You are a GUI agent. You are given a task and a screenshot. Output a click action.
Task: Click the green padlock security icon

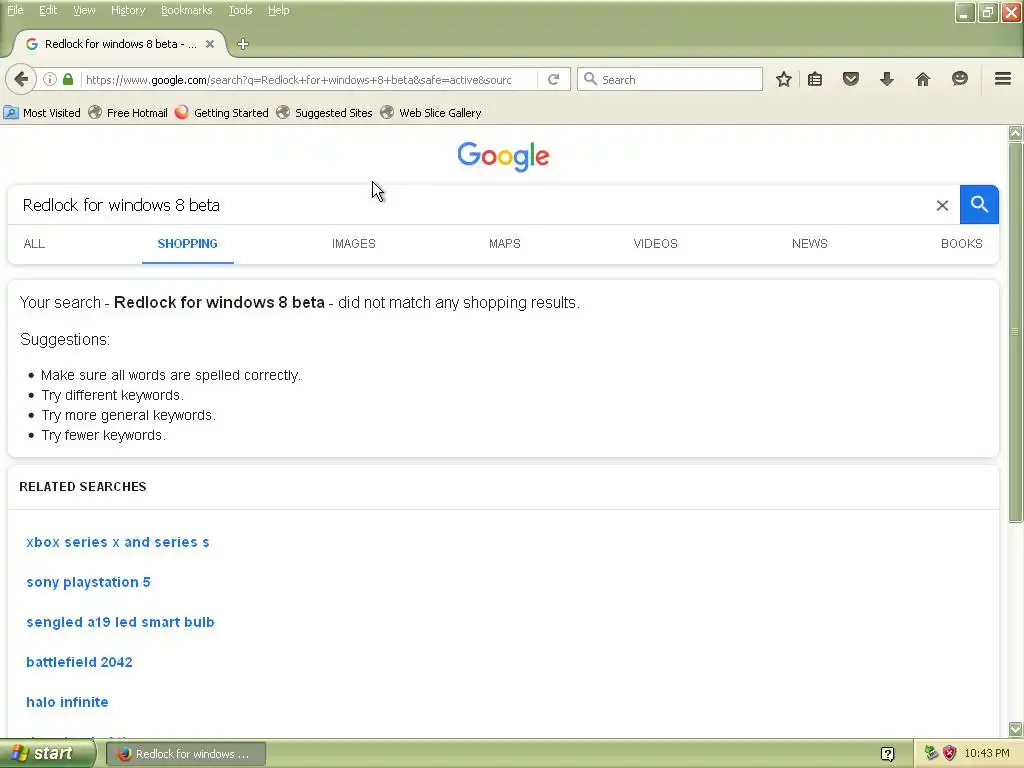pyautogui.click(x=68, y=80)
